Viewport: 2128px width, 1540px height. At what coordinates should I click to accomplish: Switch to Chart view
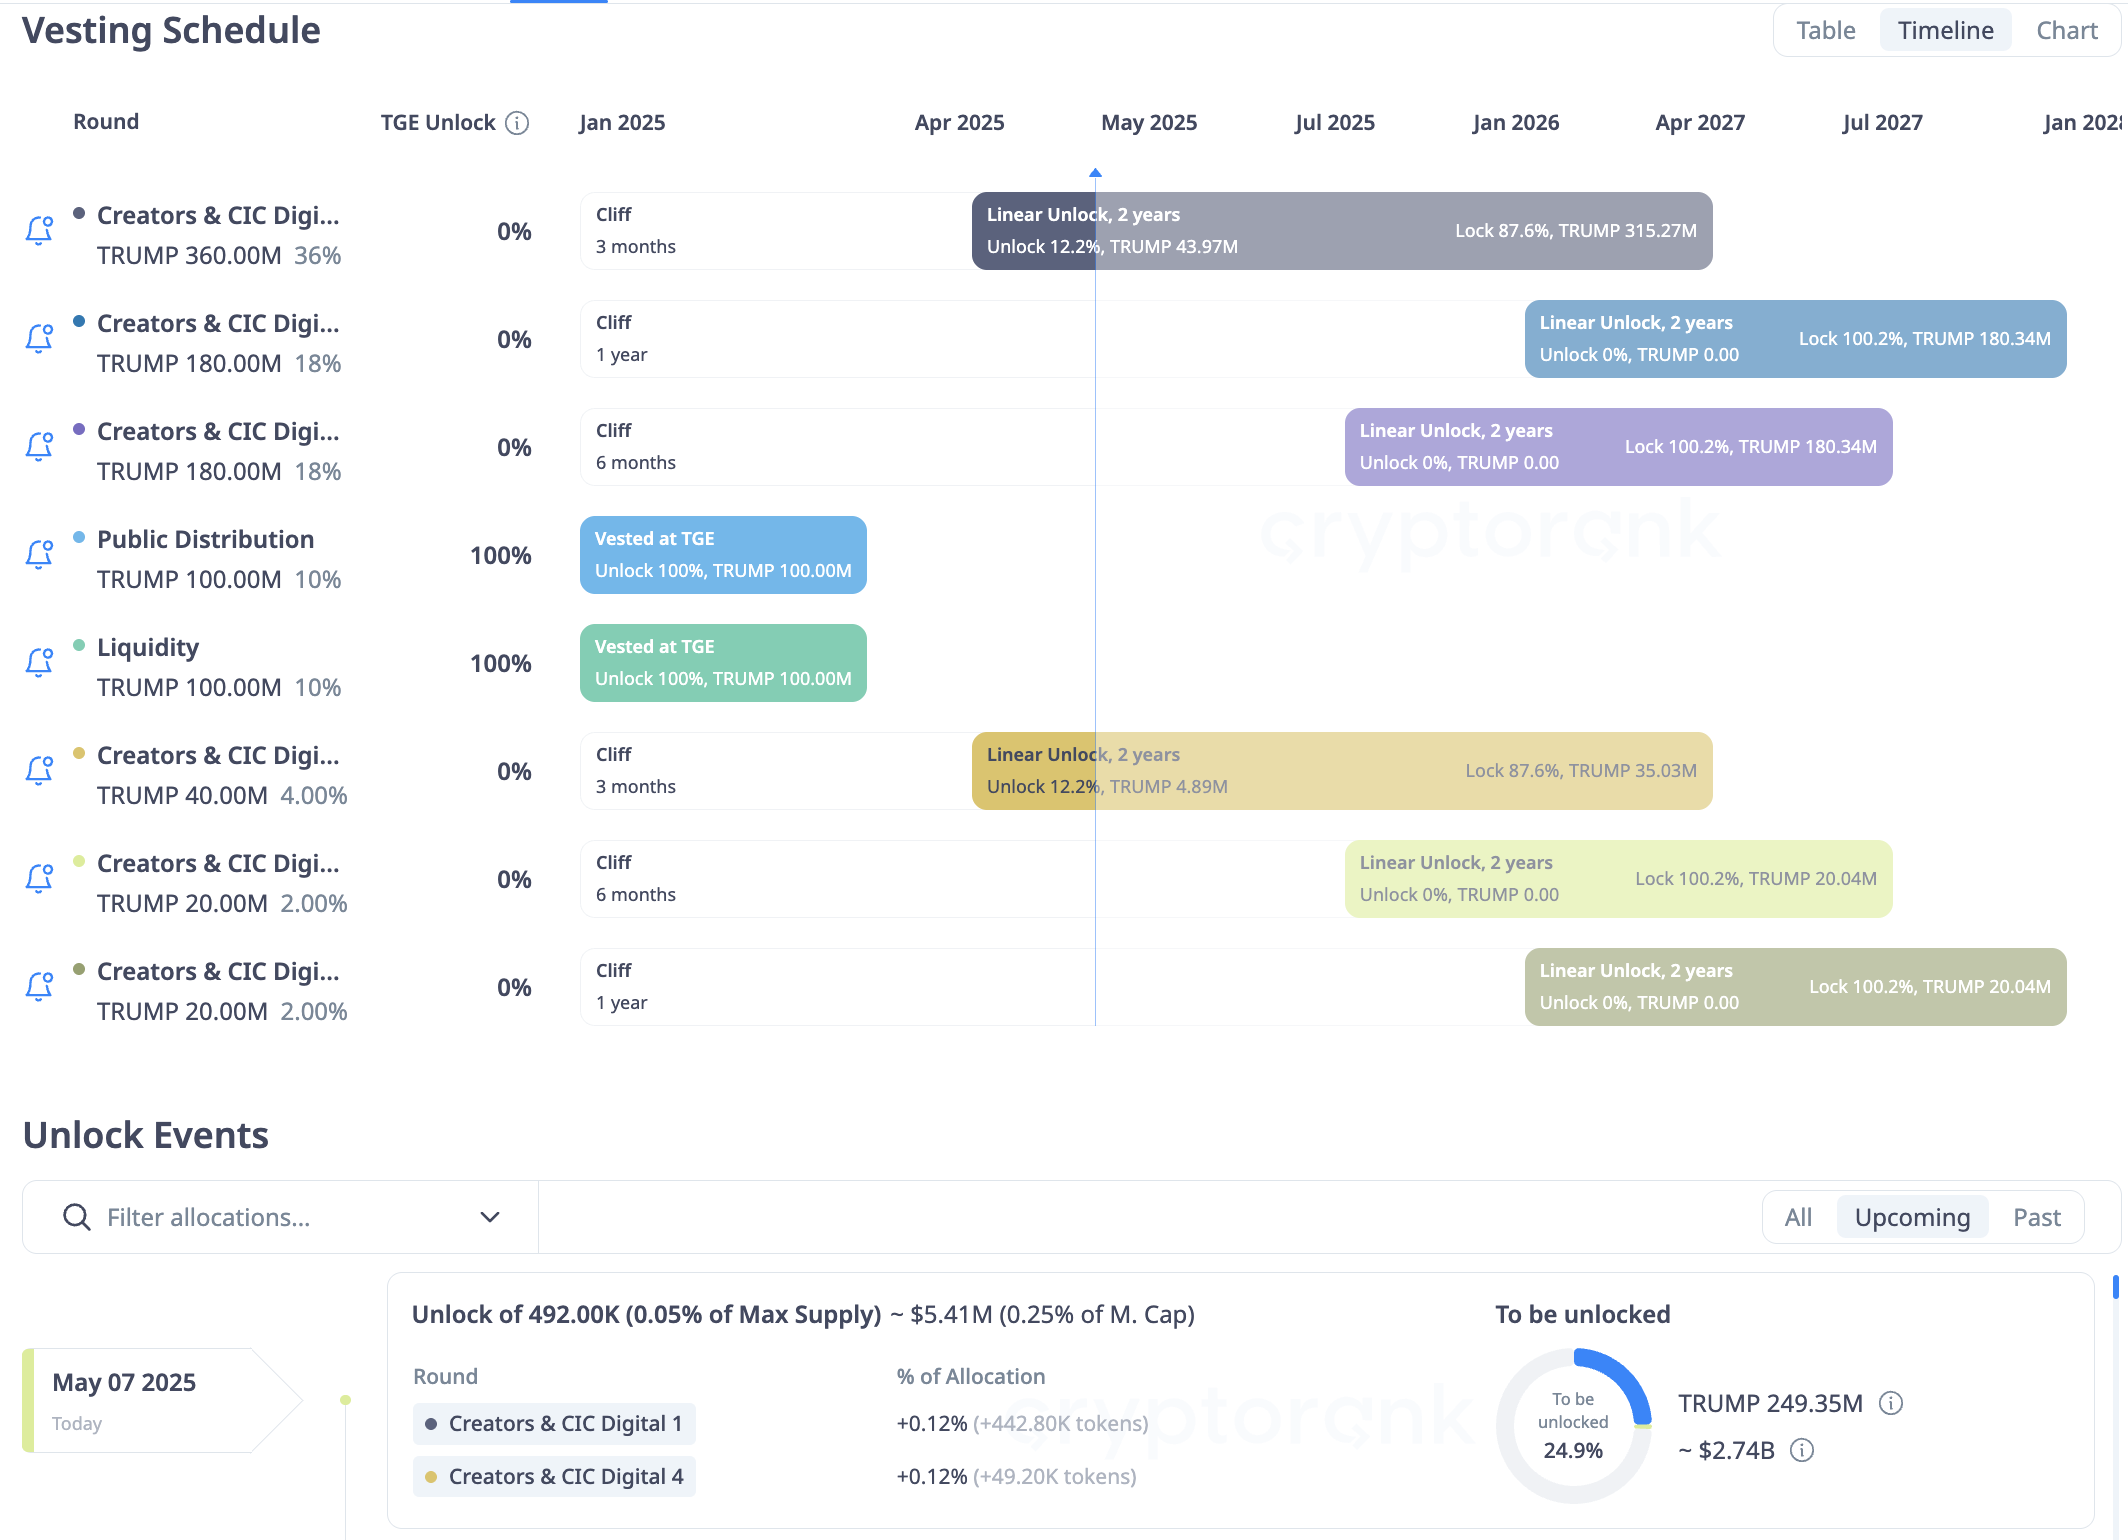[x=2066, y=31]
